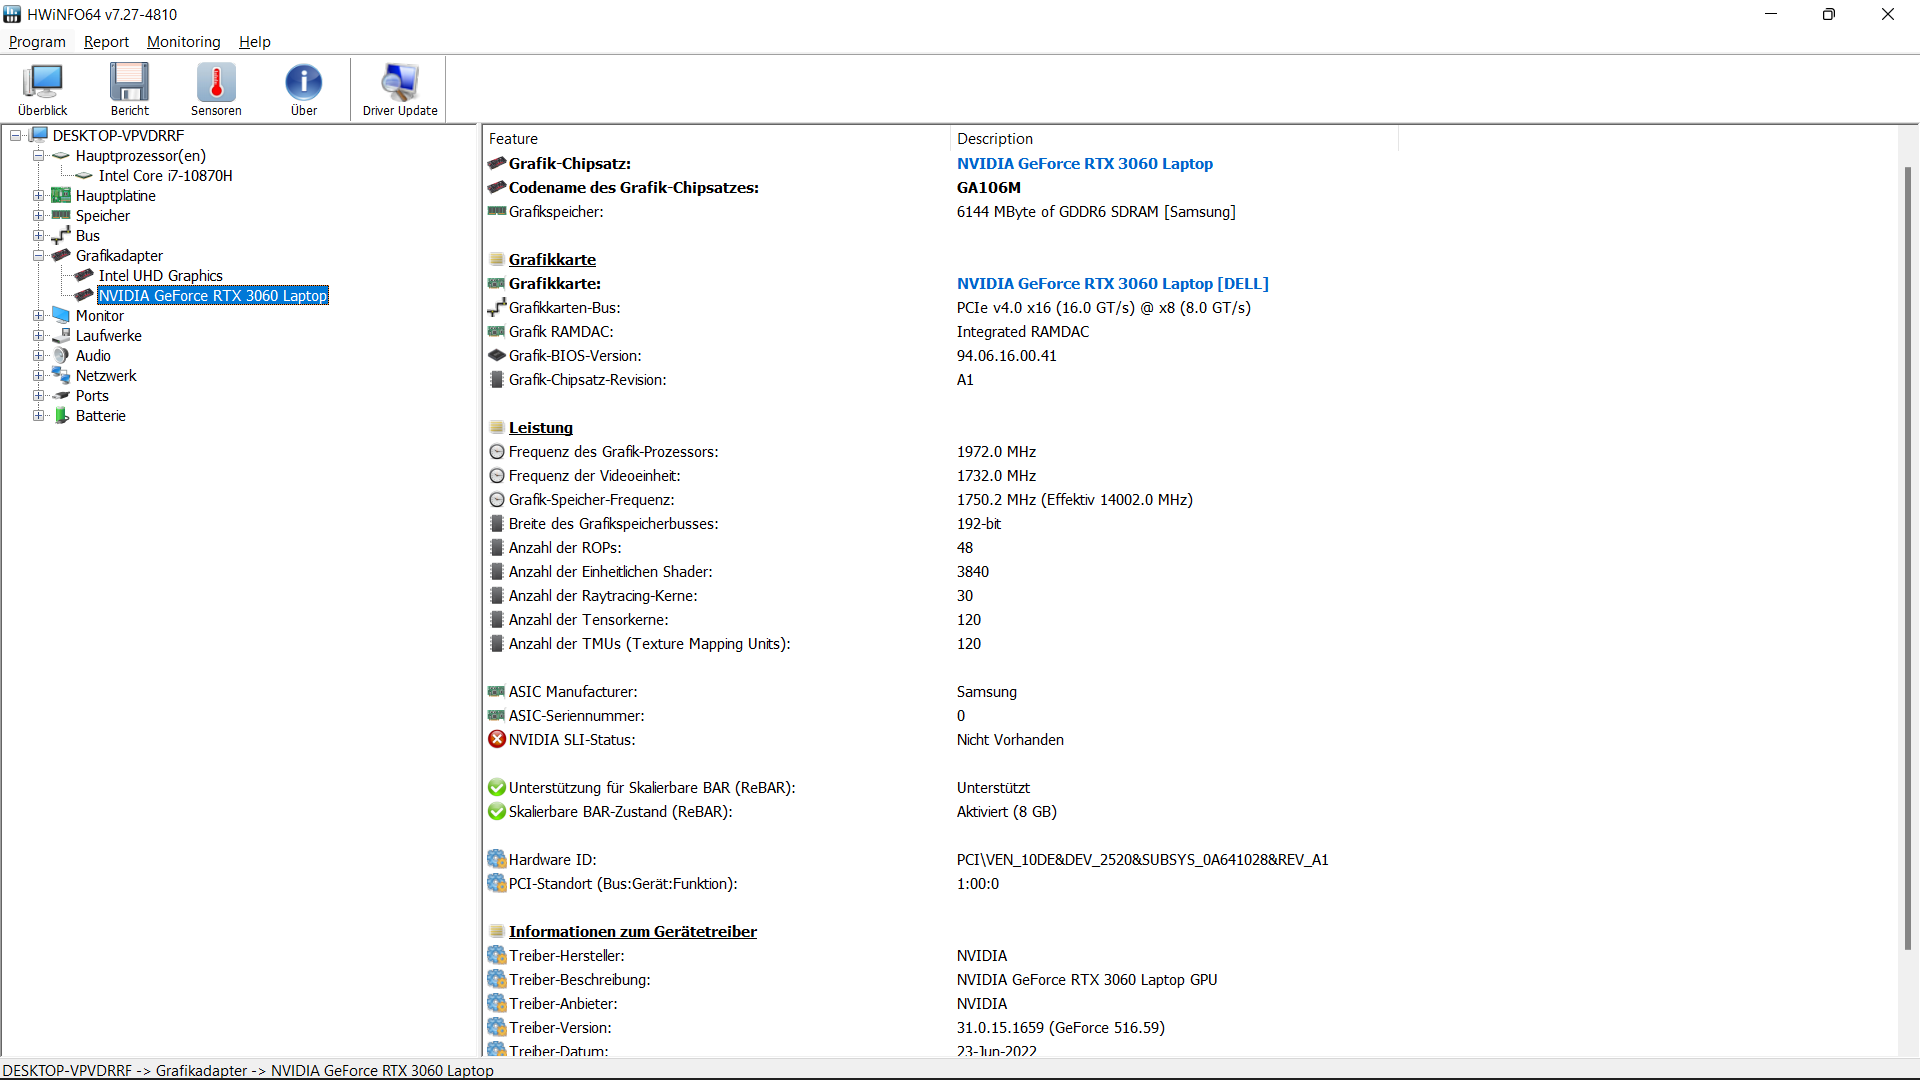
Task: Open the Monitoring menu
Action: click(183, 42)
